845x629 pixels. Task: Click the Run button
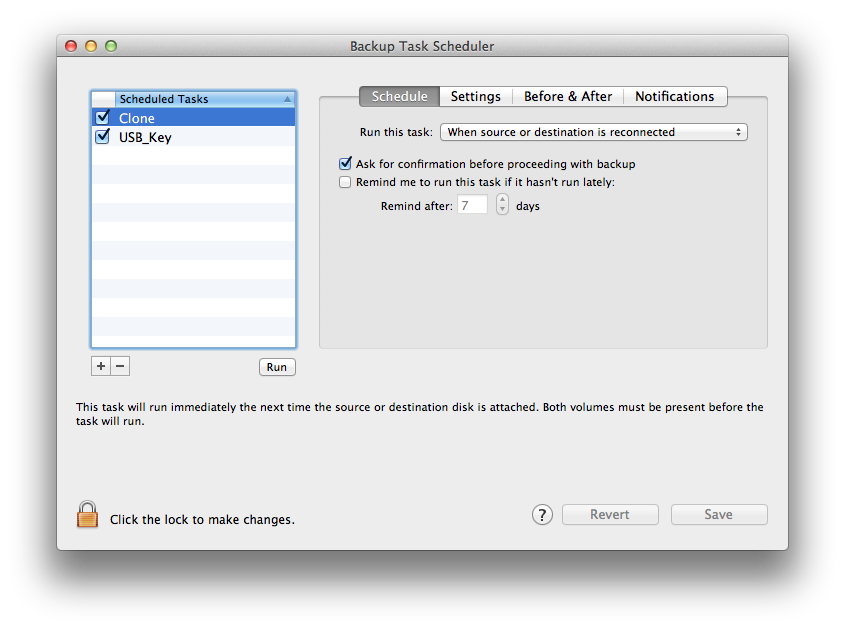[277, 367]
